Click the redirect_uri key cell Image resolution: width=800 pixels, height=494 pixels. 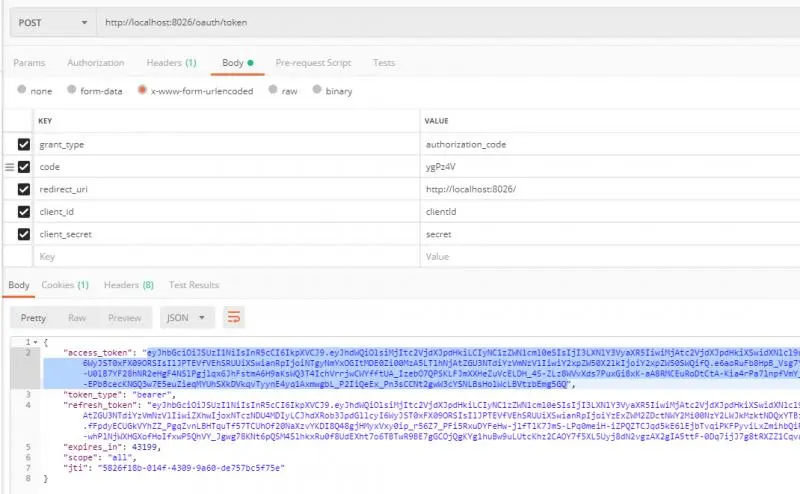(x=227, y=189)
